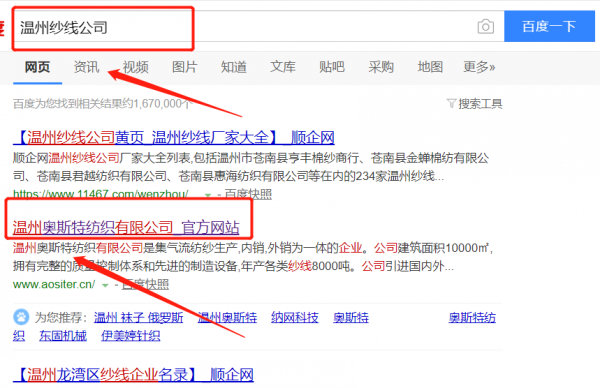This screenshot has width=600, height=388.
Task: Click the camera image search icon
Action: click(486, 26)
